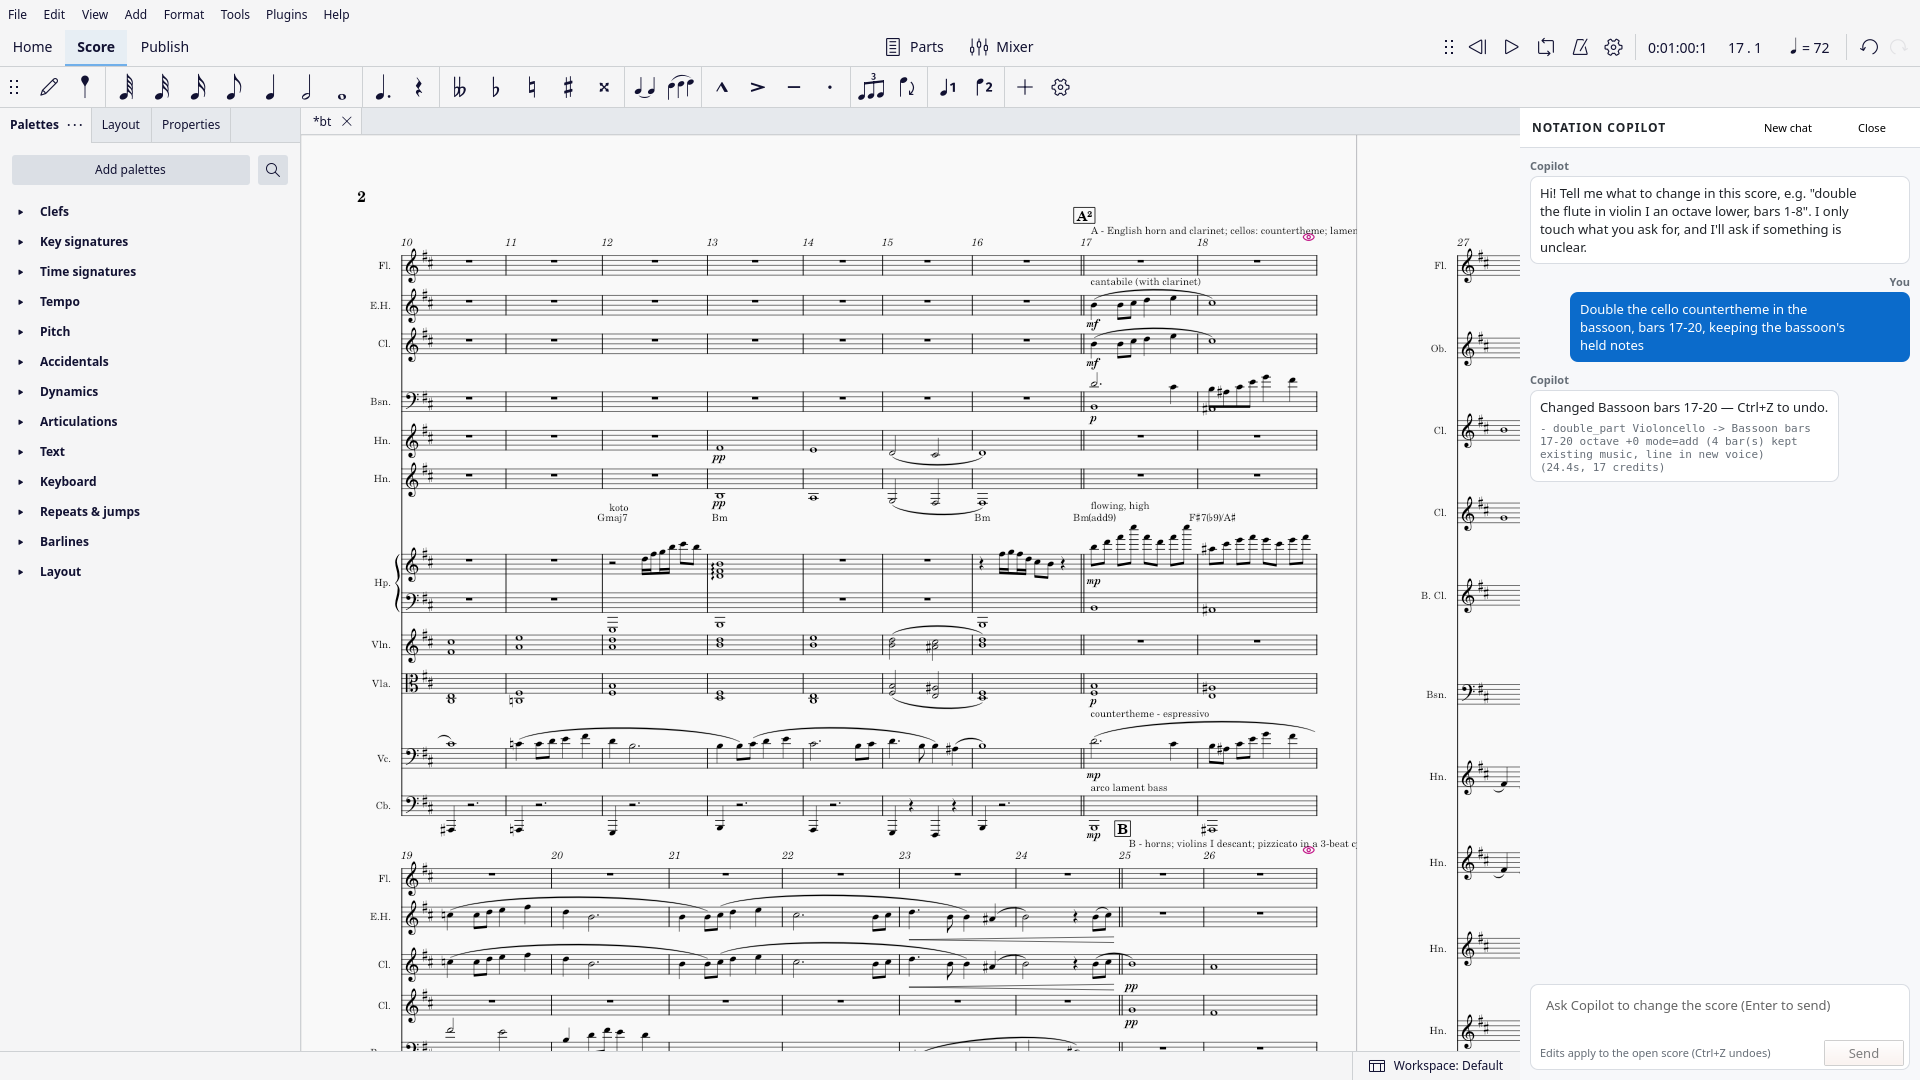Select the 64th note duration
The width and height of the screenshot is (1920, 1080).
click(126, 88)
